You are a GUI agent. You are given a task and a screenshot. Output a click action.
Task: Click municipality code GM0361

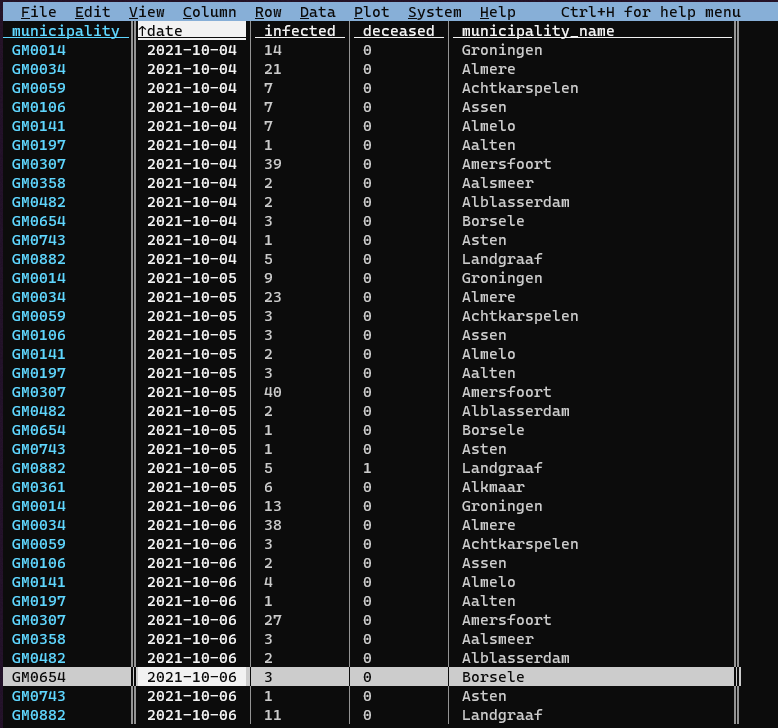39,487
